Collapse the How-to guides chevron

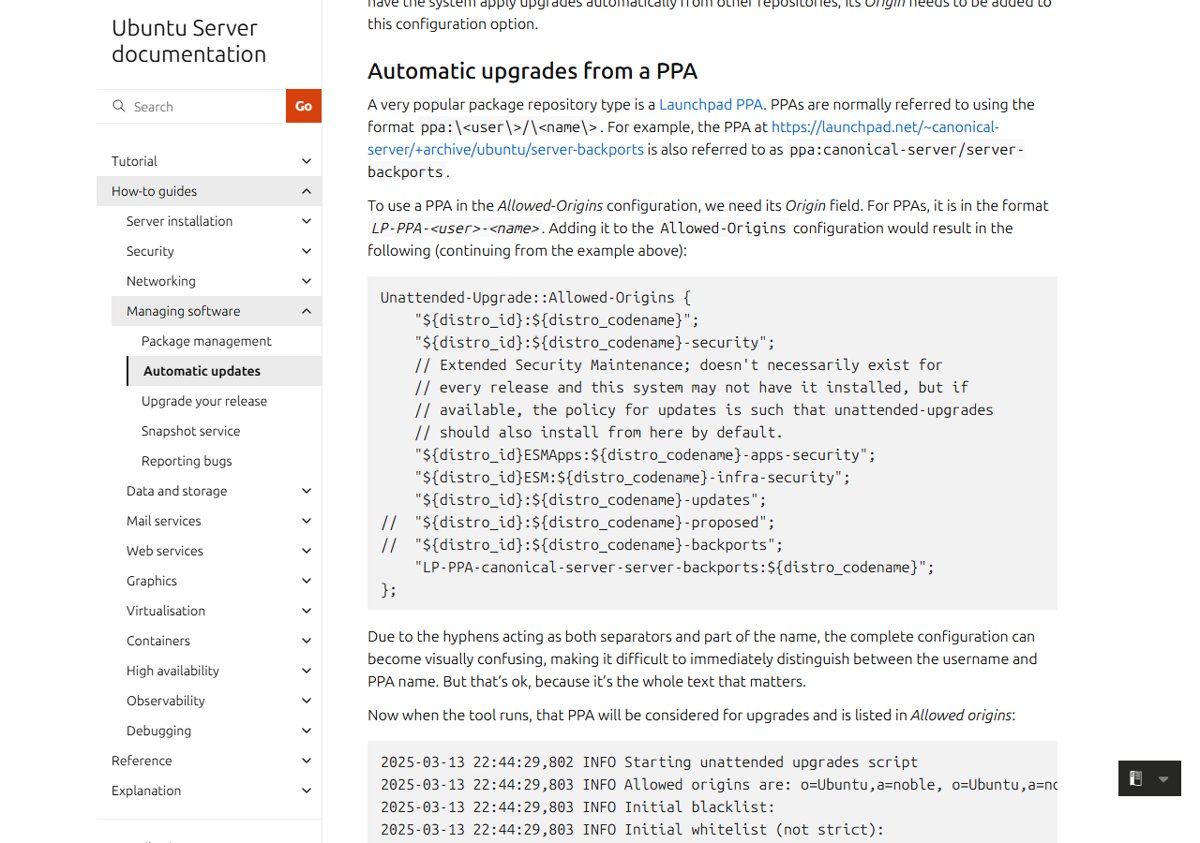point(306,191)
